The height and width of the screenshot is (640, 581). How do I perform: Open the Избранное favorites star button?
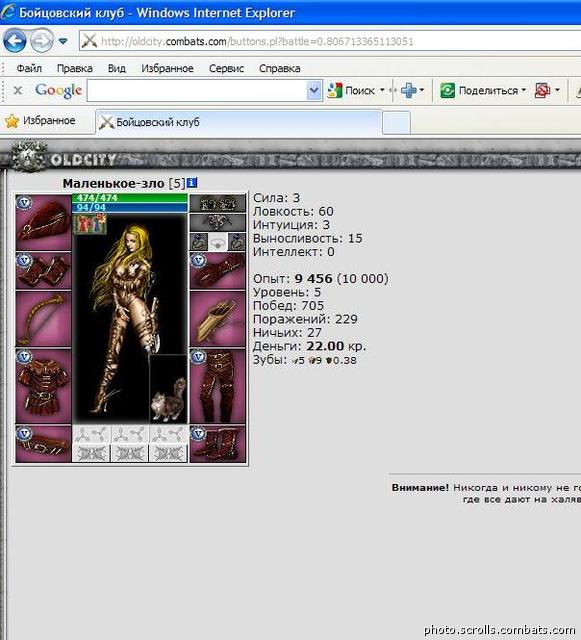click(40, 121)
